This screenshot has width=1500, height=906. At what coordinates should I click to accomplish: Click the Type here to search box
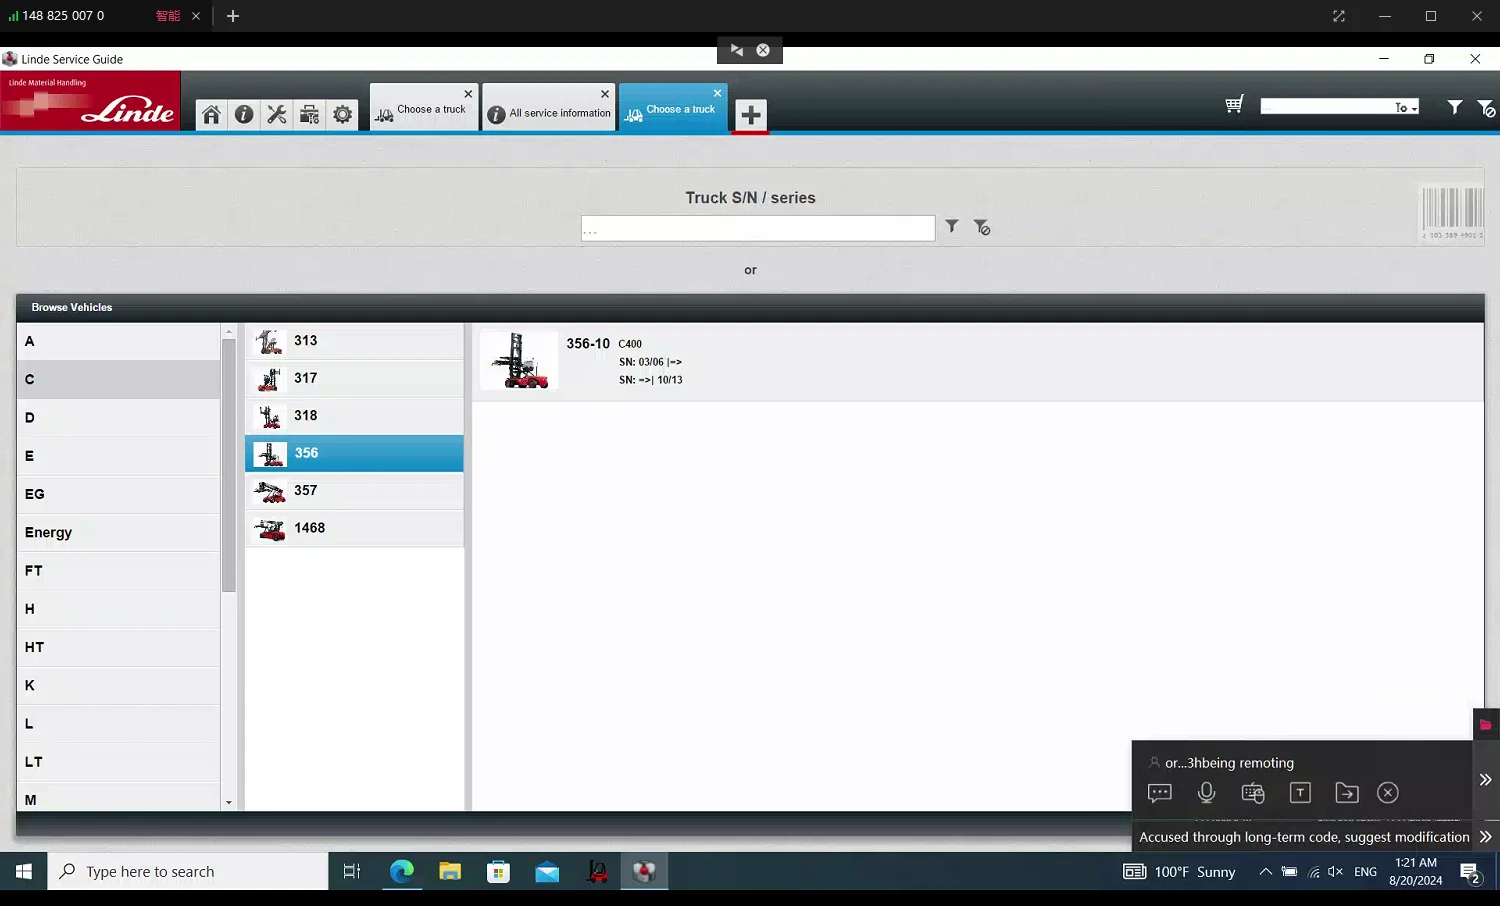pyautogui.click(x=188, y=872)
